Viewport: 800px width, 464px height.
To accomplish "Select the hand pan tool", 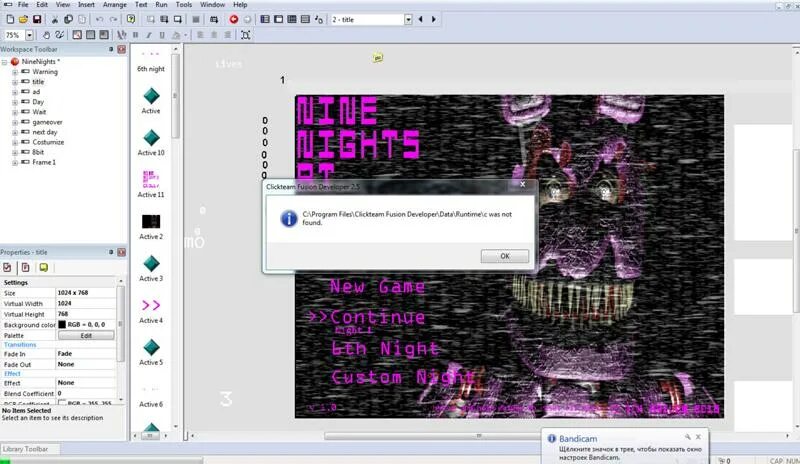I will [x=46, y=35].
